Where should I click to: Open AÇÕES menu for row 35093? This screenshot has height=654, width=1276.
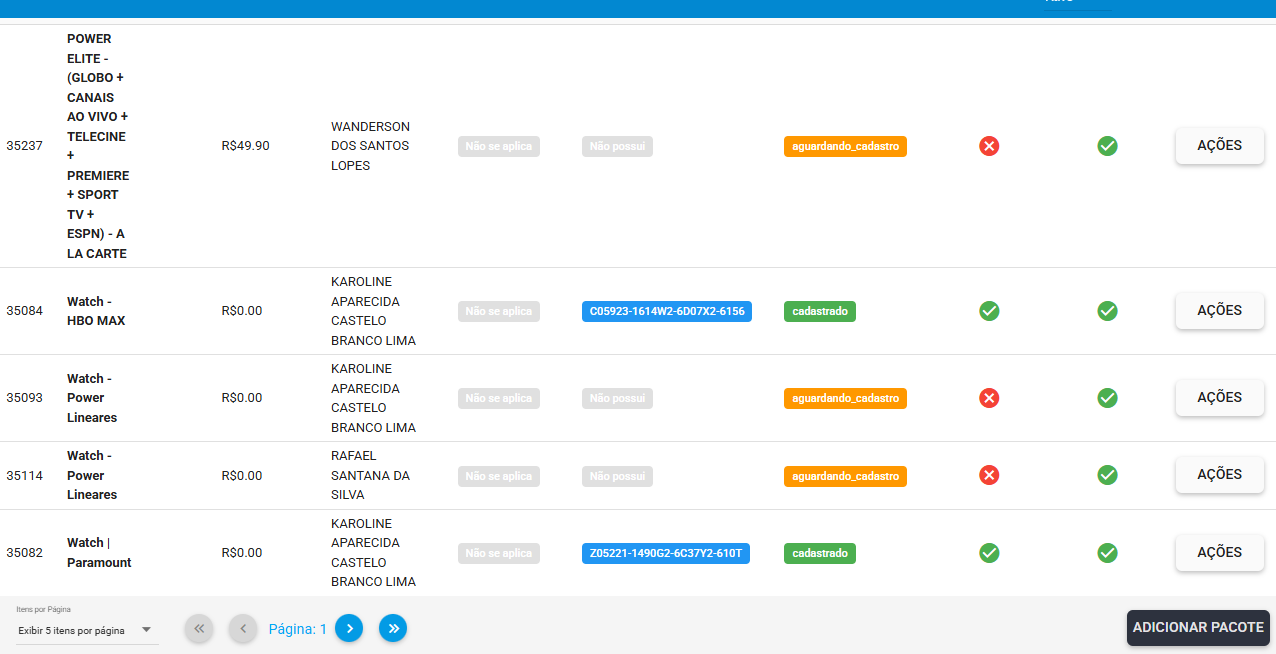(1219, 398)
